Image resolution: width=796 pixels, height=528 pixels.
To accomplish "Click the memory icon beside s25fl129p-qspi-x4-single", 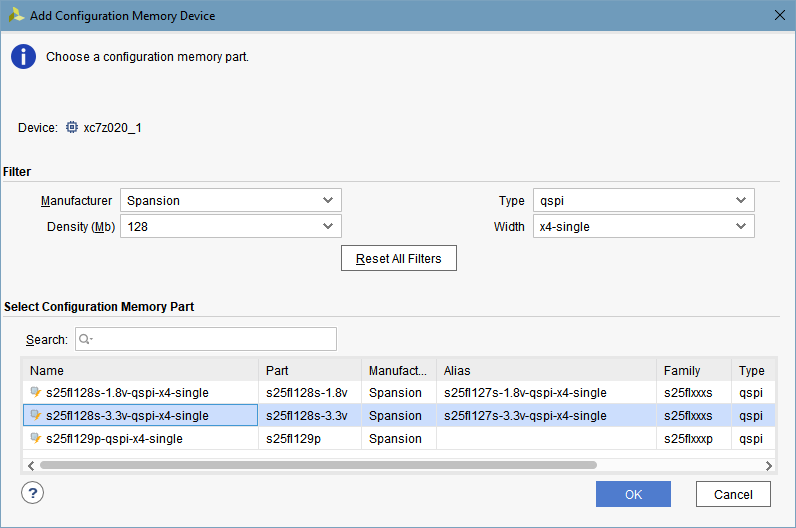I will [x=36, y=438].
